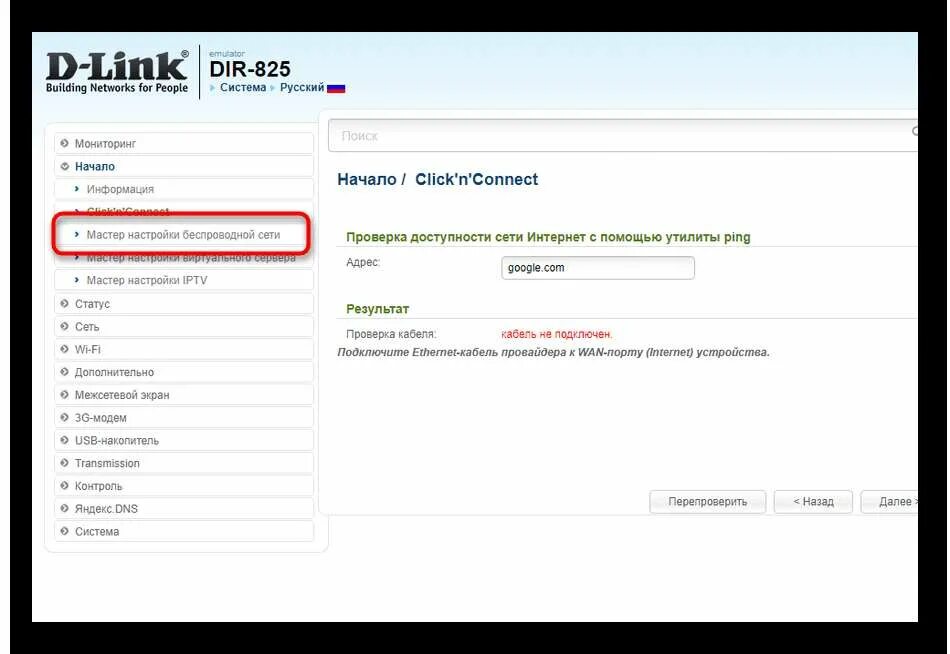Click the Перепроверить button
This screenshot has height=654, width=950.
[x=708, y=502]
